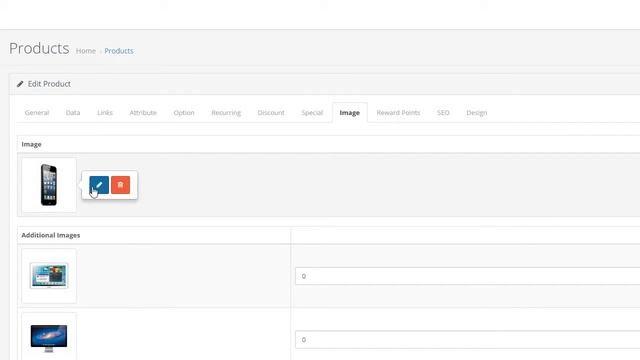Select the Attribute tab
The width and height of the screenshot is (640, 360).
point(143,113)
